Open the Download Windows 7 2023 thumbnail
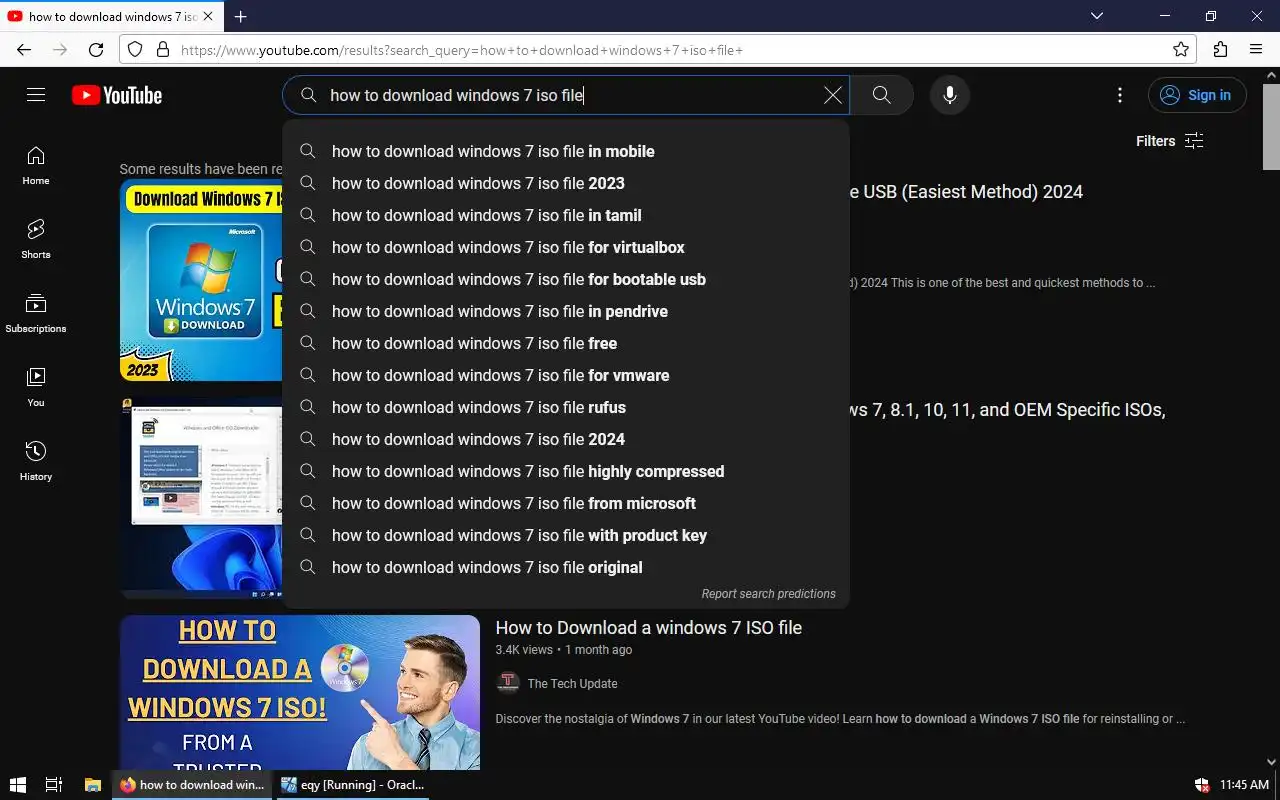This screenshot has width=1280, height=800. tap(201, 280)
